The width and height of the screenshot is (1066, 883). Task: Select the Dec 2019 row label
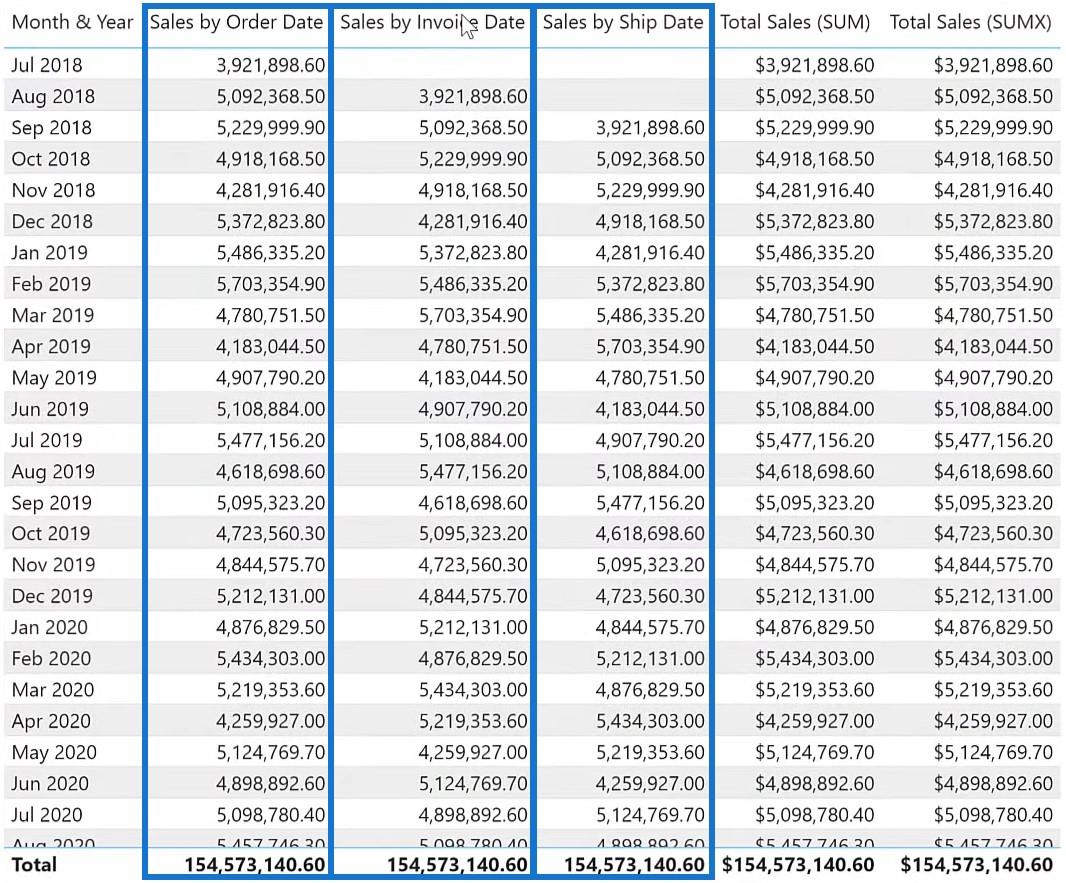point(52,596)
